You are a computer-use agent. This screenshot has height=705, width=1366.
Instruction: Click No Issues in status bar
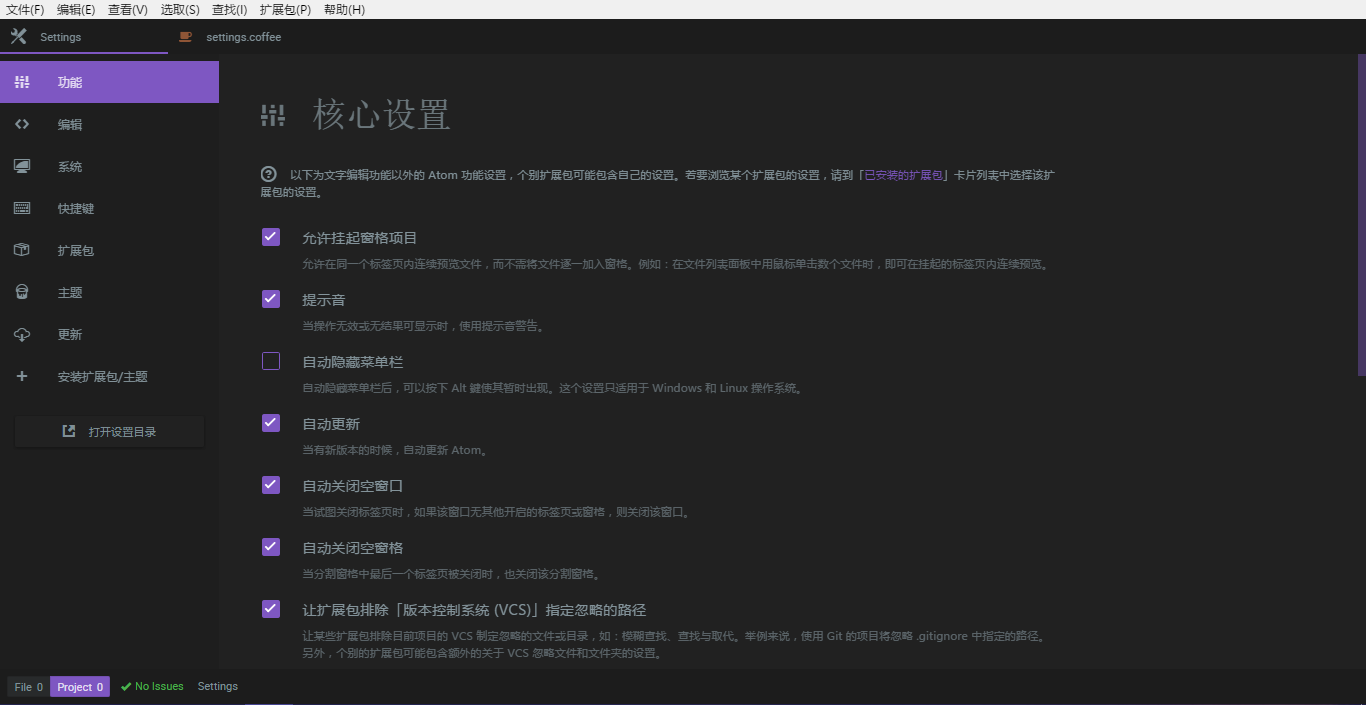[152, 687]
